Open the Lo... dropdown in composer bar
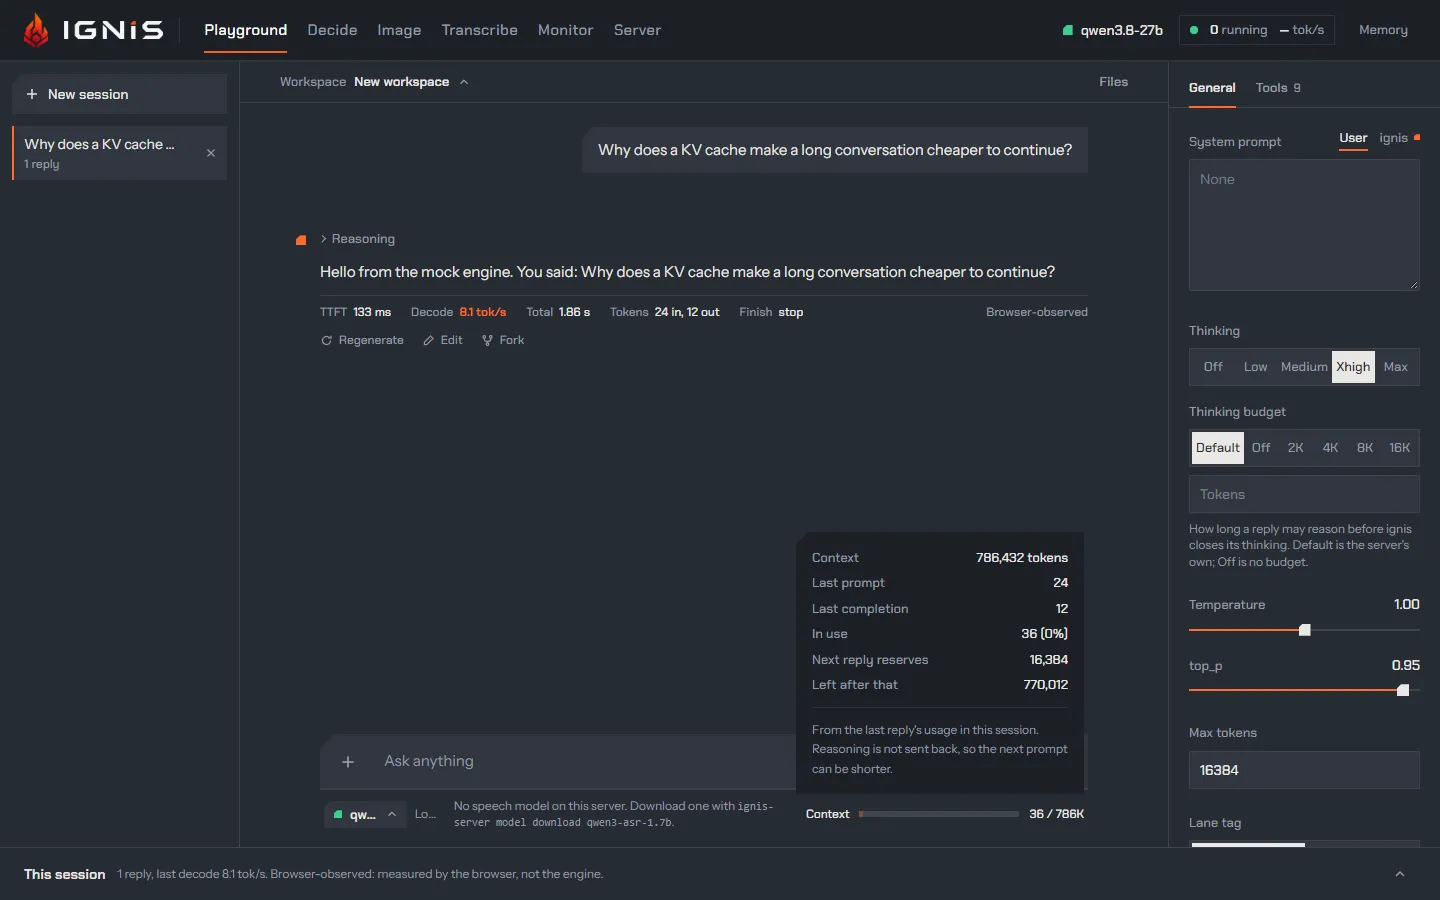Screen dimensions: 1440x900 tap(425, 815)
